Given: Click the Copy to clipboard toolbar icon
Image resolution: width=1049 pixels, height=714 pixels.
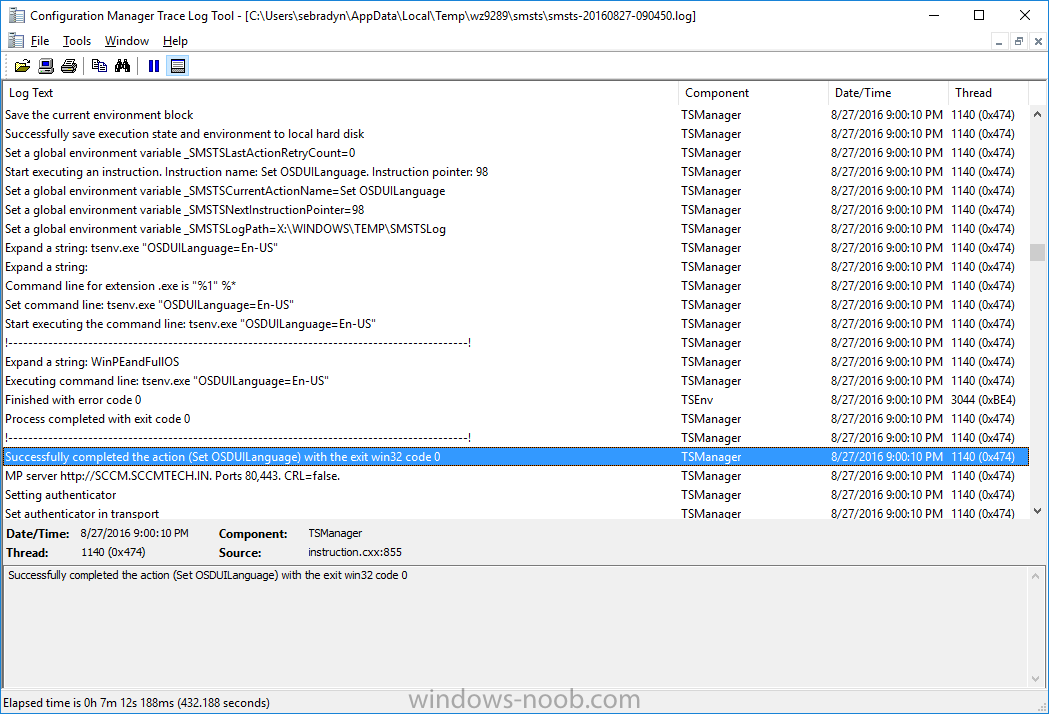Looking at the screenshot, I should [99, 66].
